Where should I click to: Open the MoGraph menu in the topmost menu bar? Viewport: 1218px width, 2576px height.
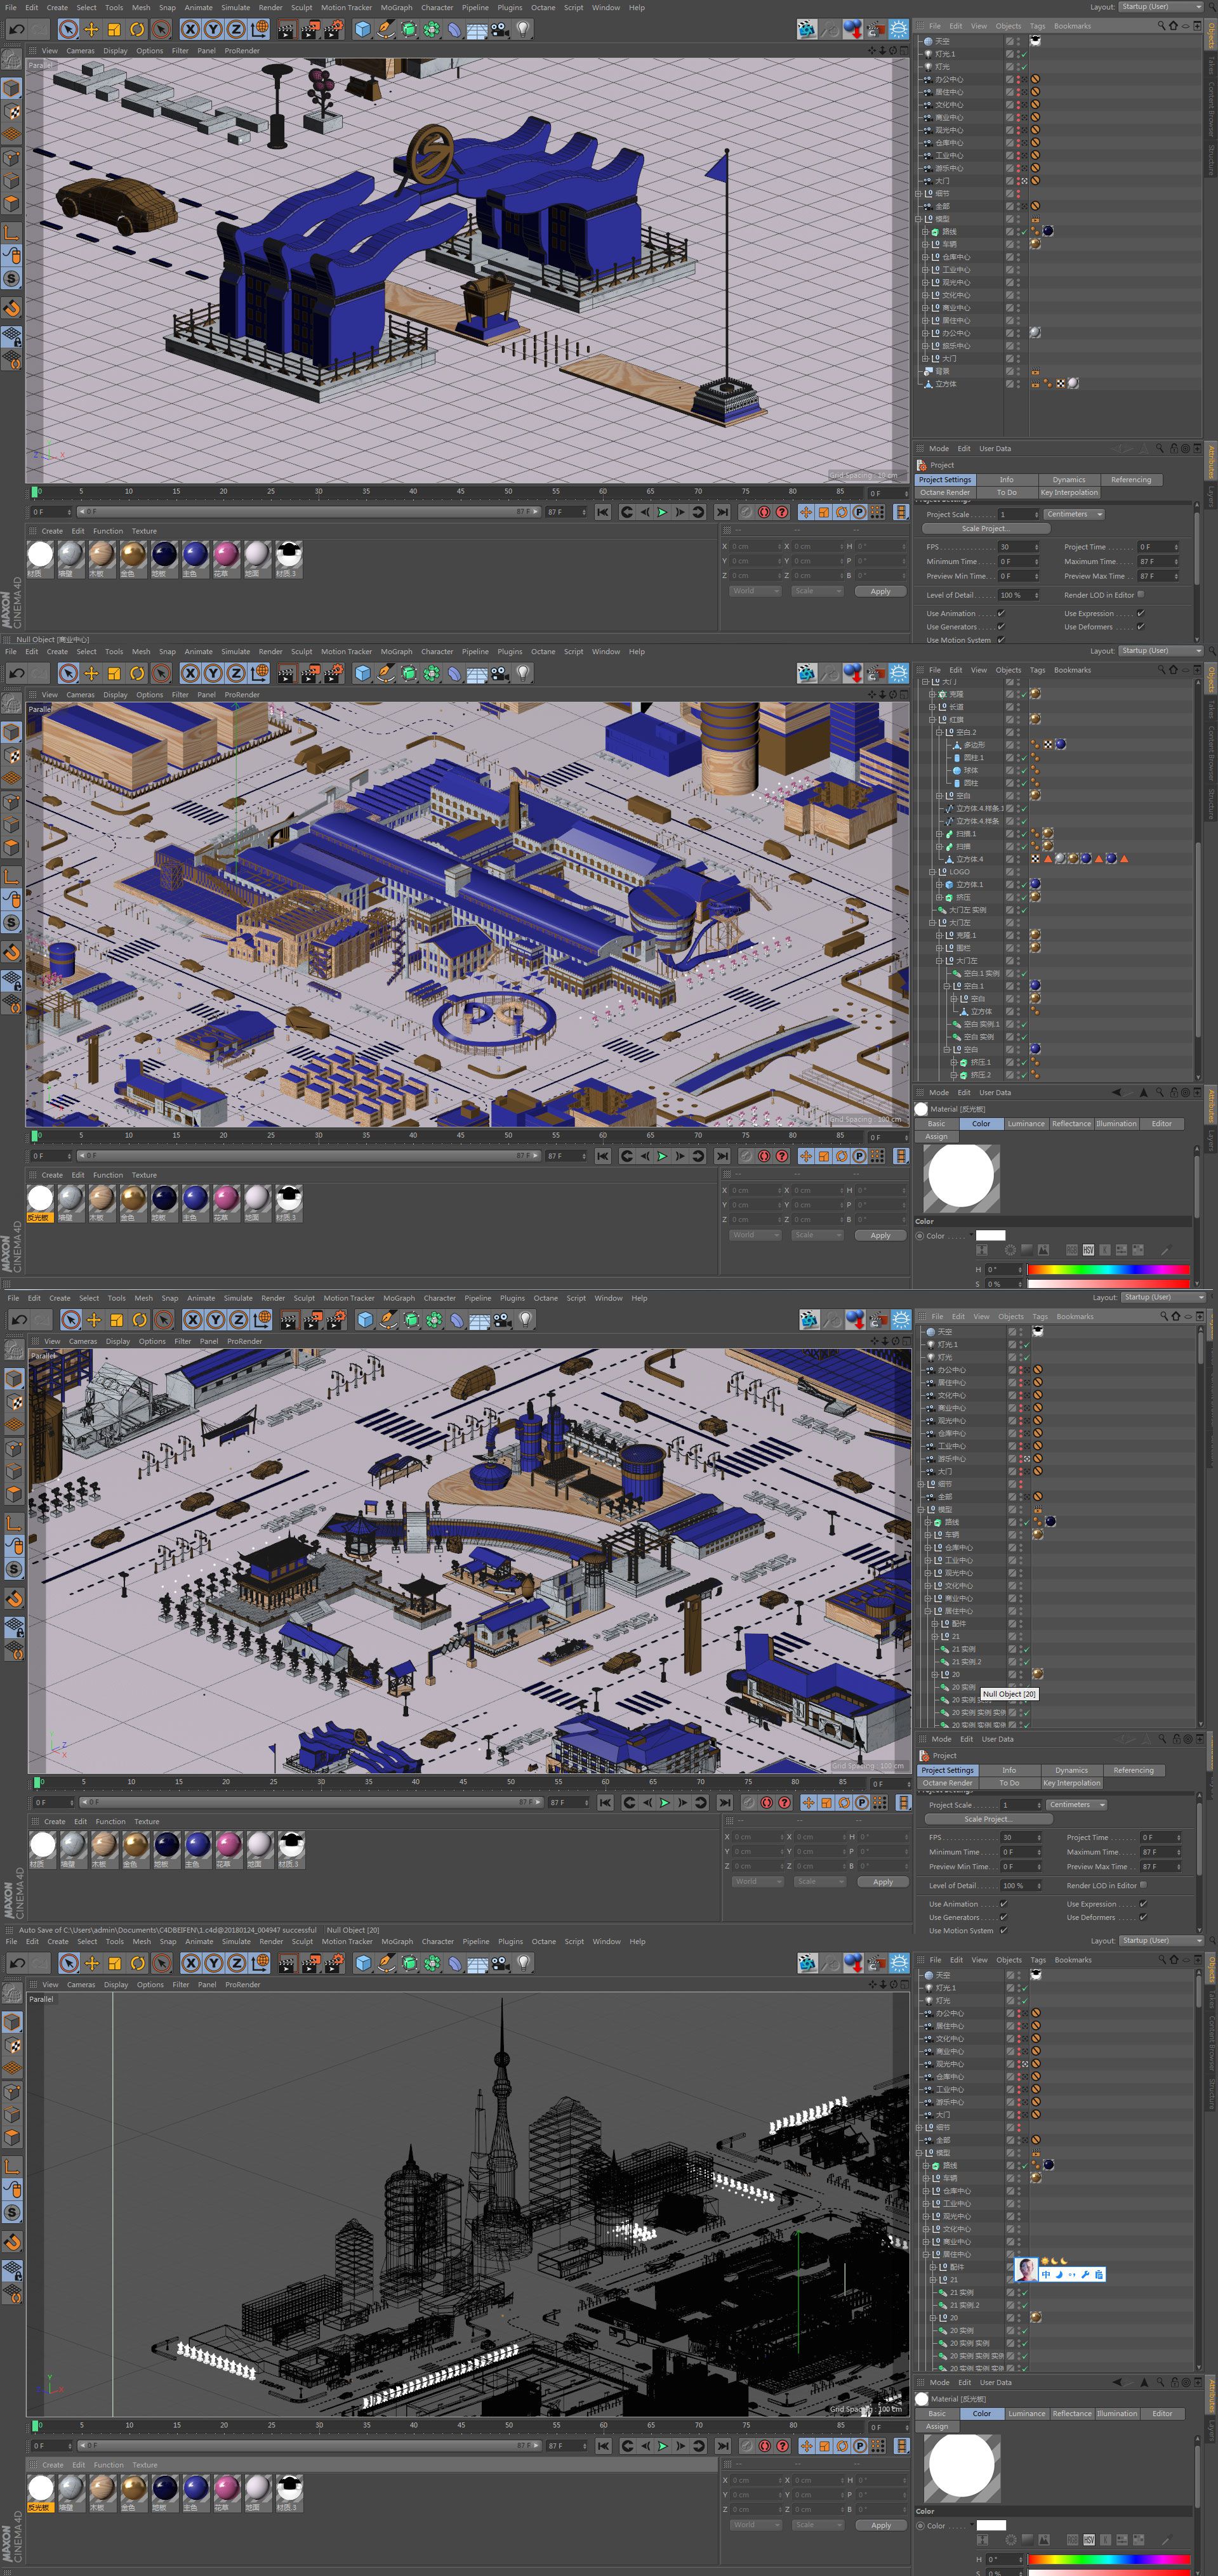(x=396, y=7)
